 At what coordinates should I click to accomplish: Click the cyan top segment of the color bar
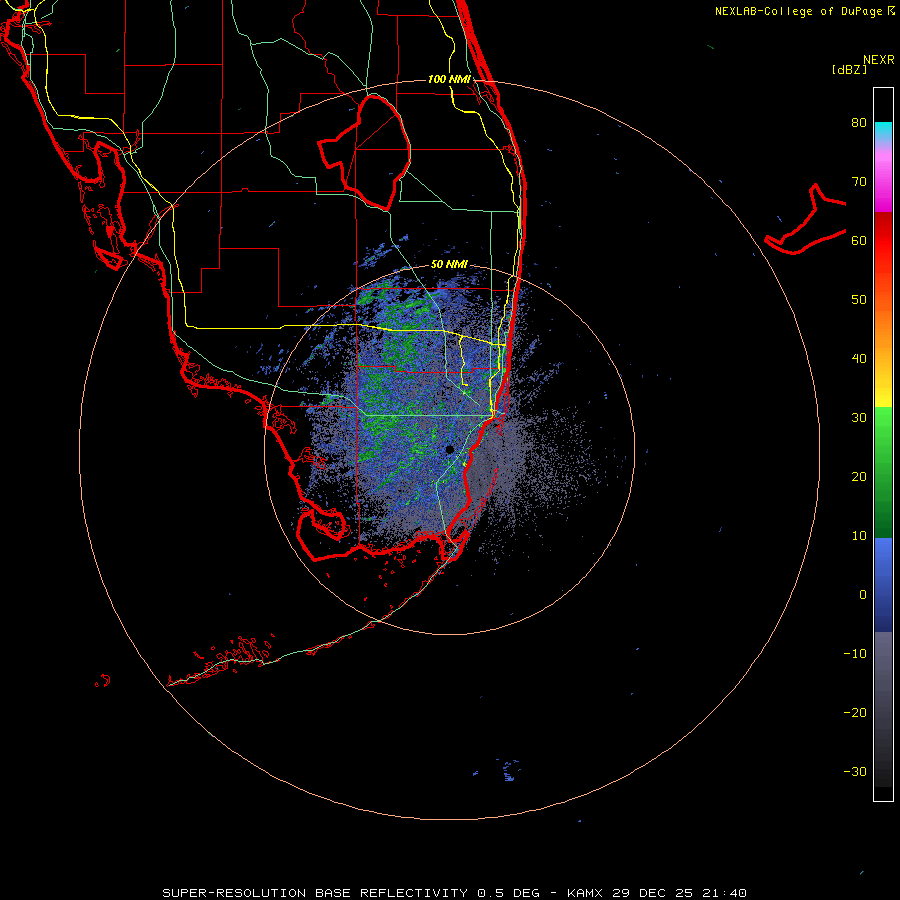(x=883, y=130)
